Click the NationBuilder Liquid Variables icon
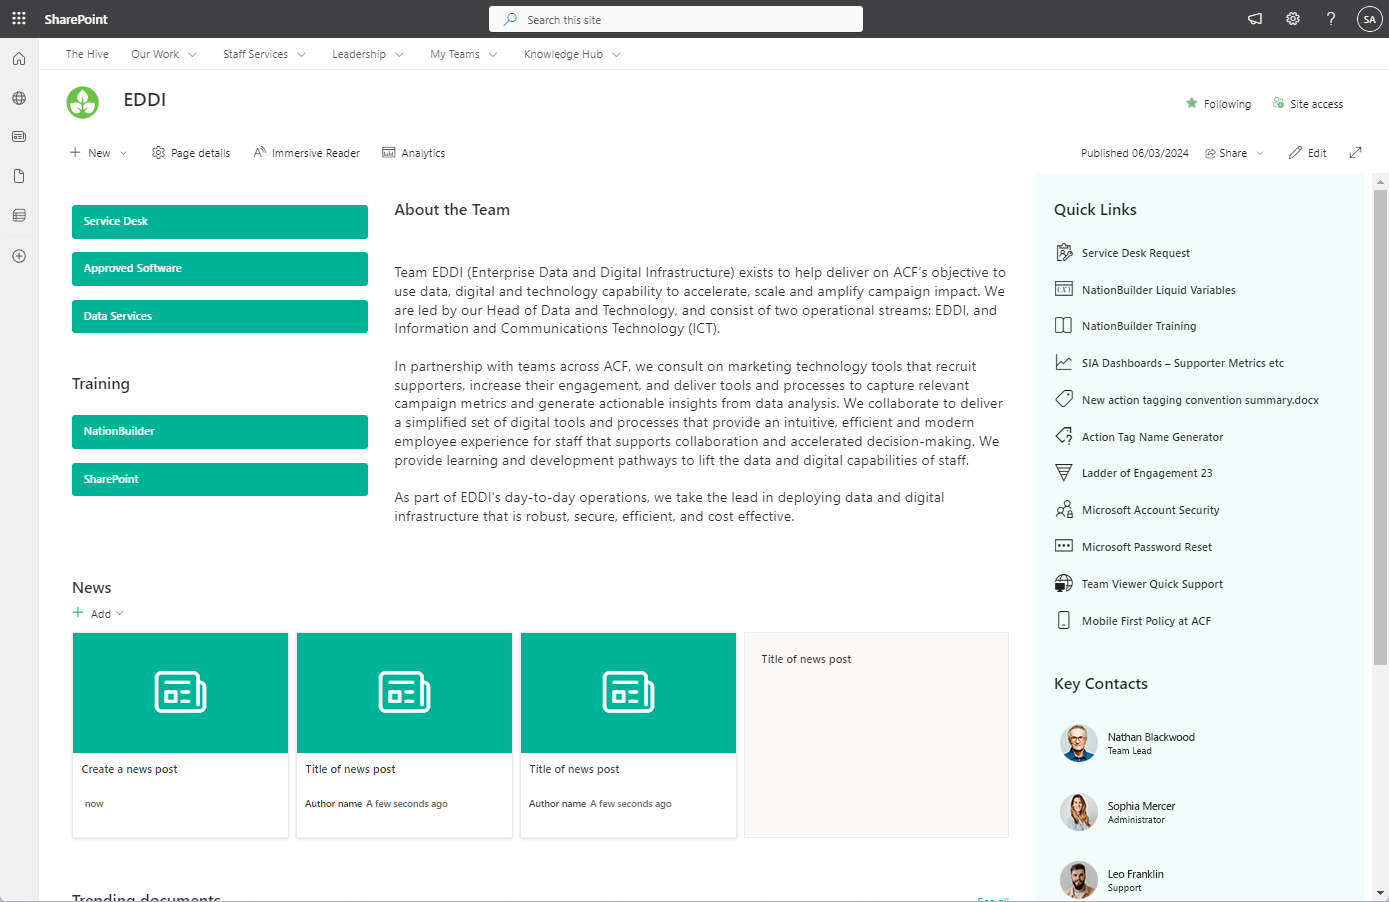Screen dimensions: 1389x902 point(1064,290)
